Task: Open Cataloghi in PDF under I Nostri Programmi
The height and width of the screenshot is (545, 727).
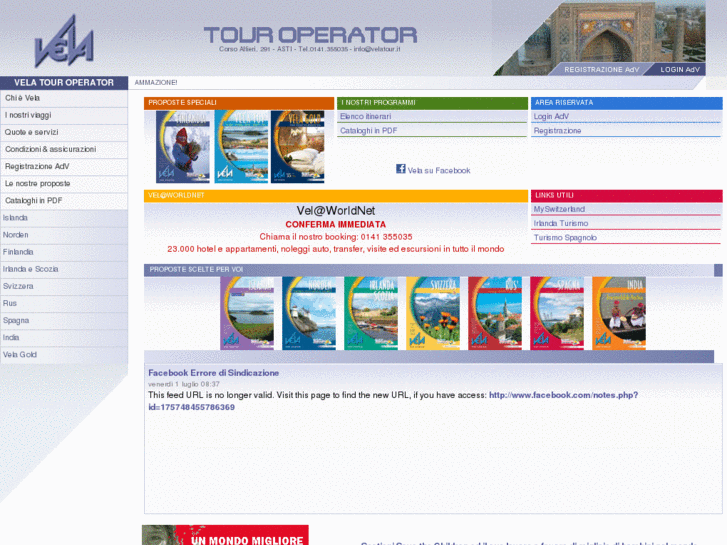Action: [369, 131]
